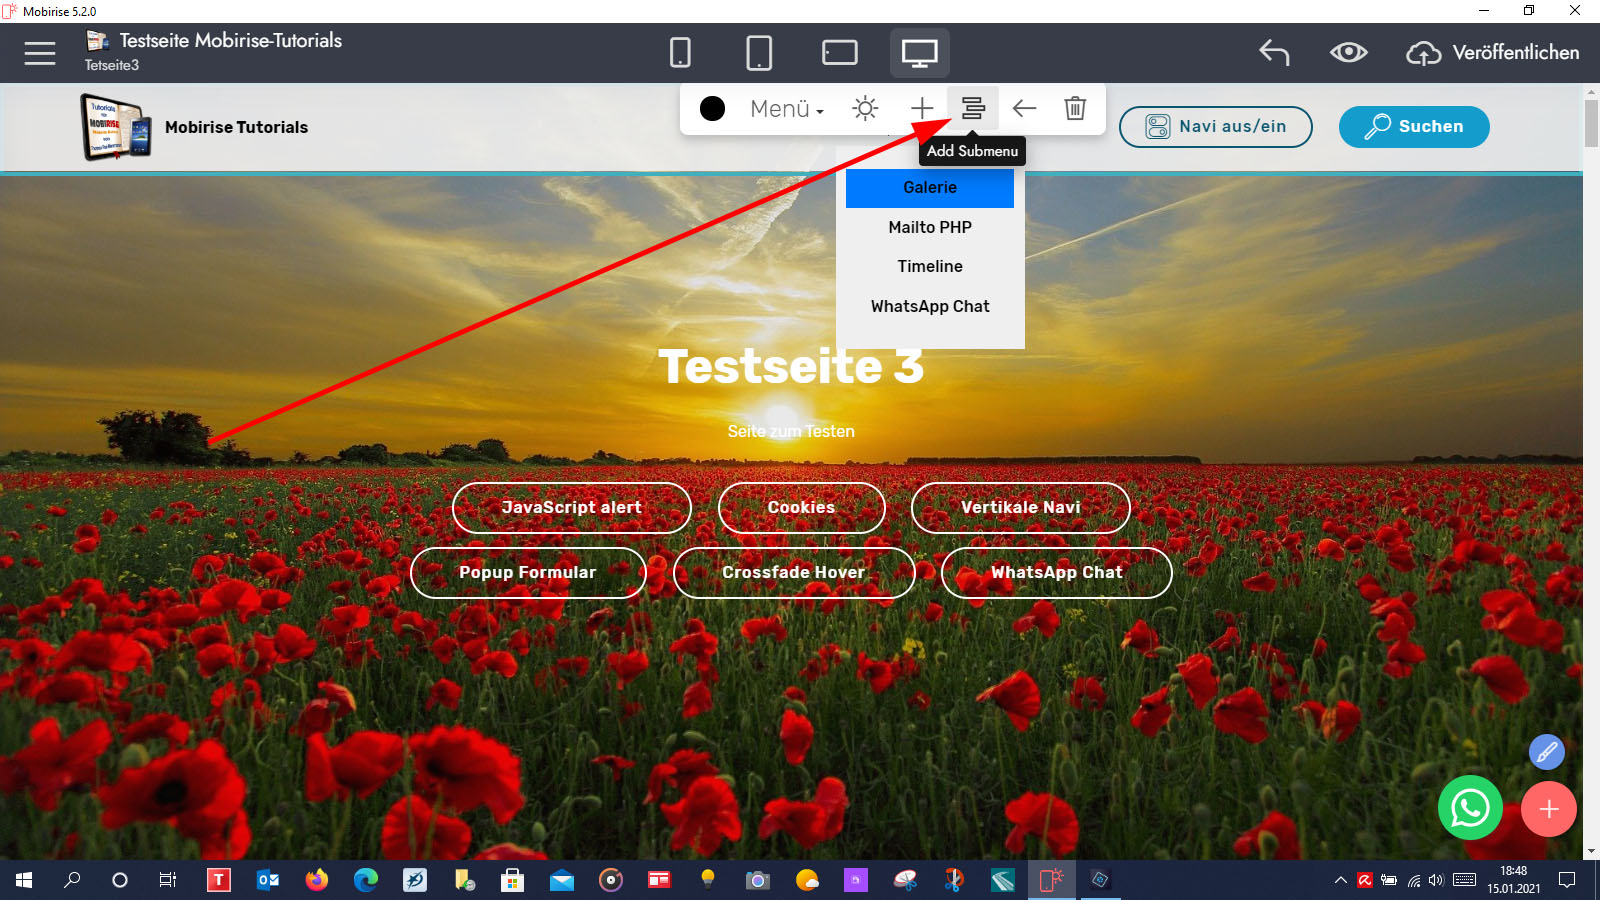Image resolution: width=1600 pixels, height=900 pixels.
Task: Click the plus icon to add menu item
Action: 922,108
